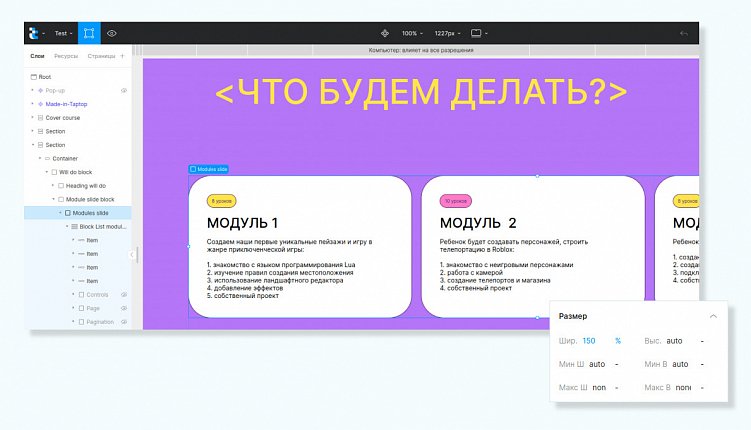
Task: Click the Made-in-Taptop component icon
Action: [40, 104]
